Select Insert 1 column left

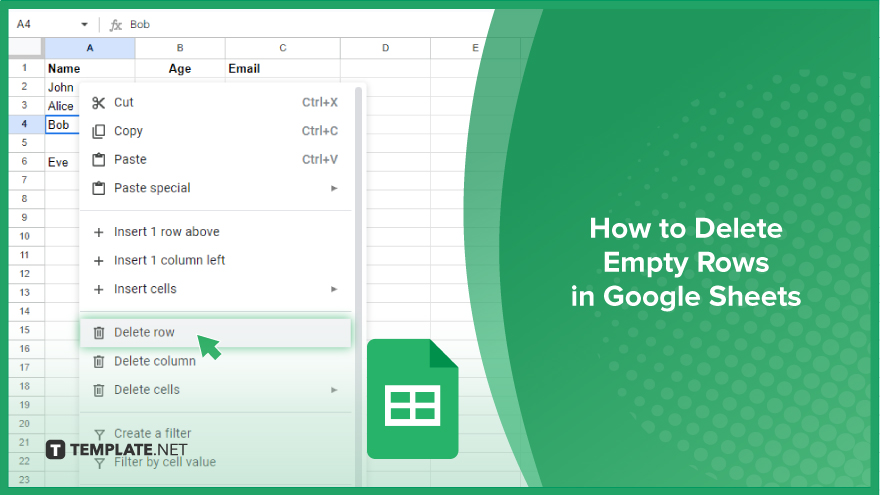[216, 261]
